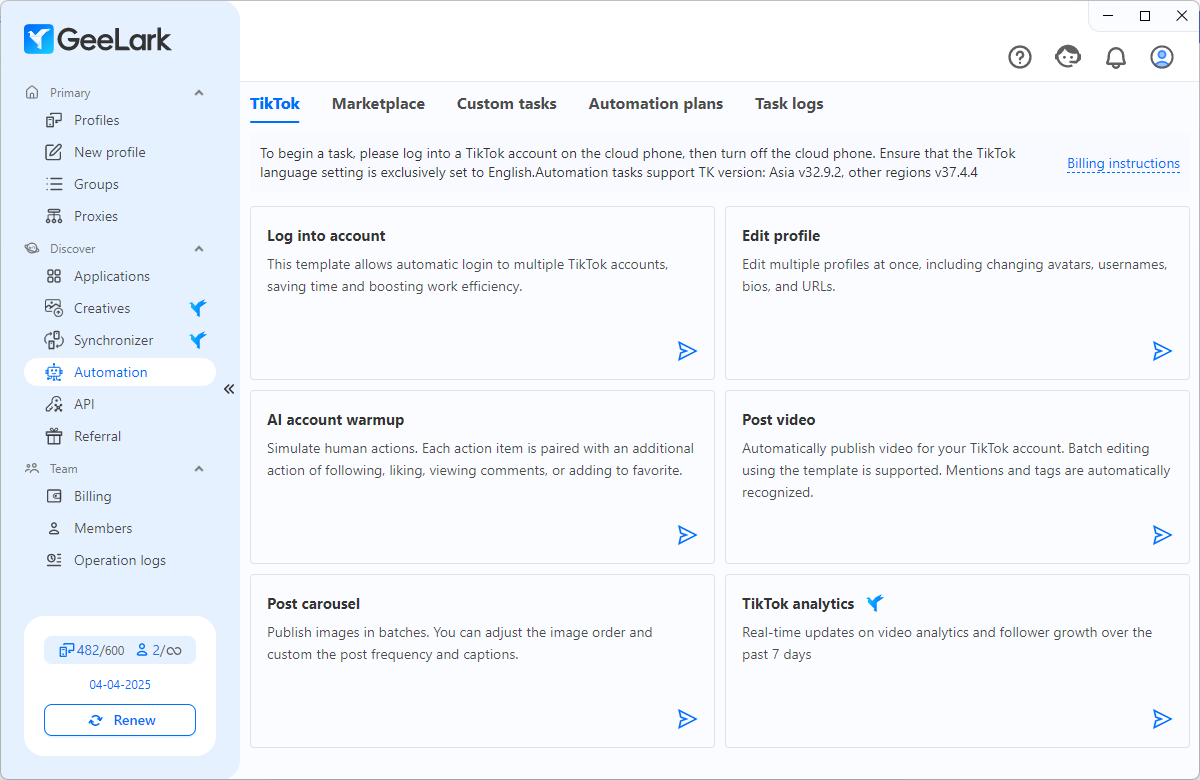The width and height of the screenshot is (1200, 780).
Task: Open the customer support face icon
Action: pos(1068,57)
